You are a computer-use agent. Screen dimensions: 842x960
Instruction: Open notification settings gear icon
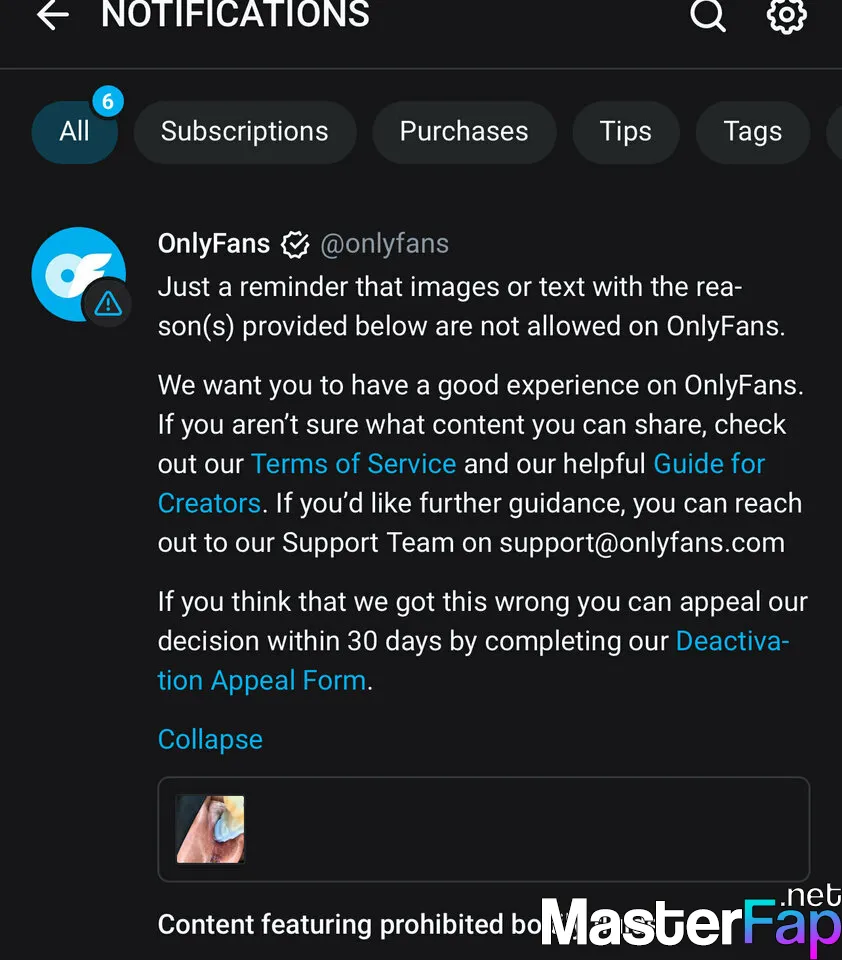(786, 15)
